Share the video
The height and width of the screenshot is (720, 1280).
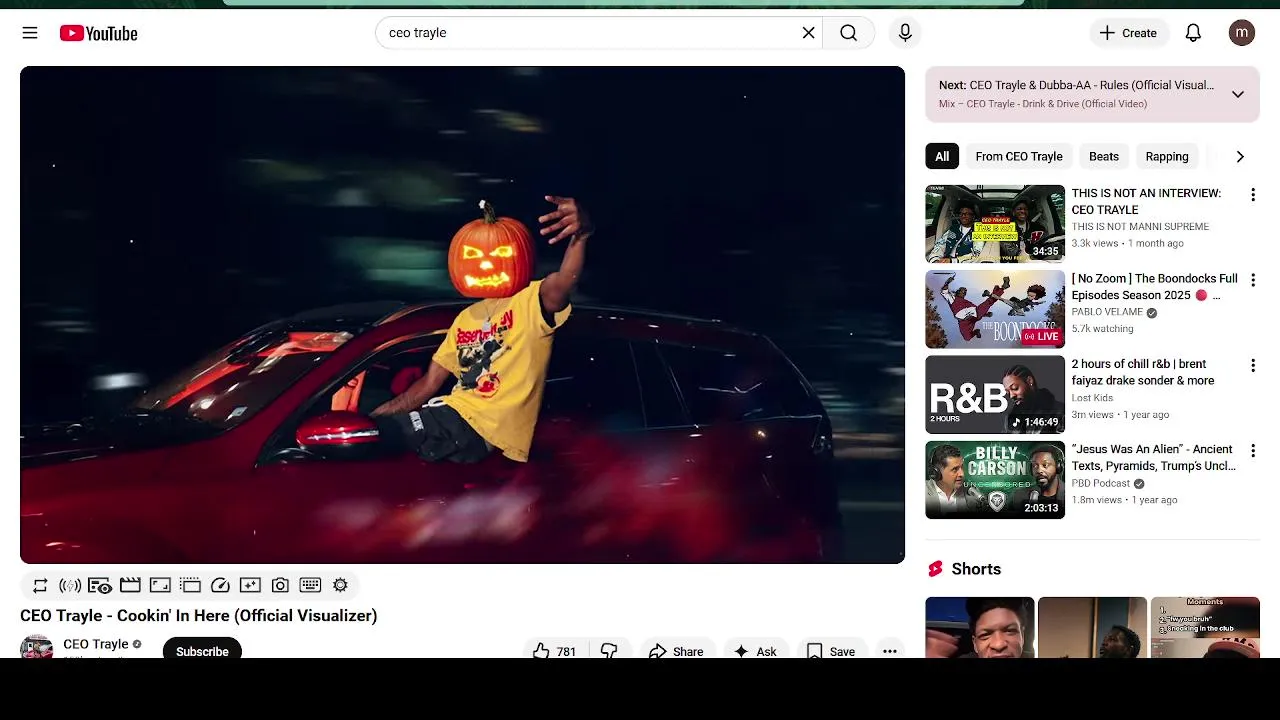(677, 649)
